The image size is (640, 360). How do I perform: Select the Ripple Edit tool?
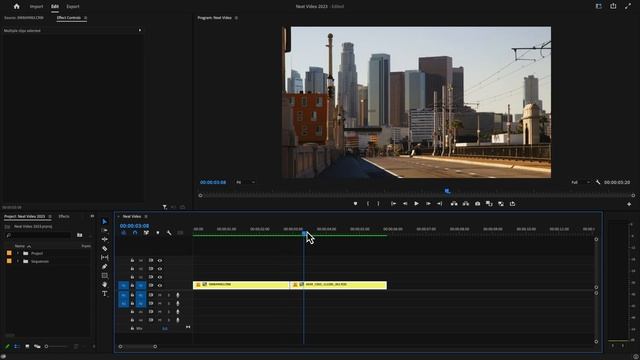pos(104,239)
